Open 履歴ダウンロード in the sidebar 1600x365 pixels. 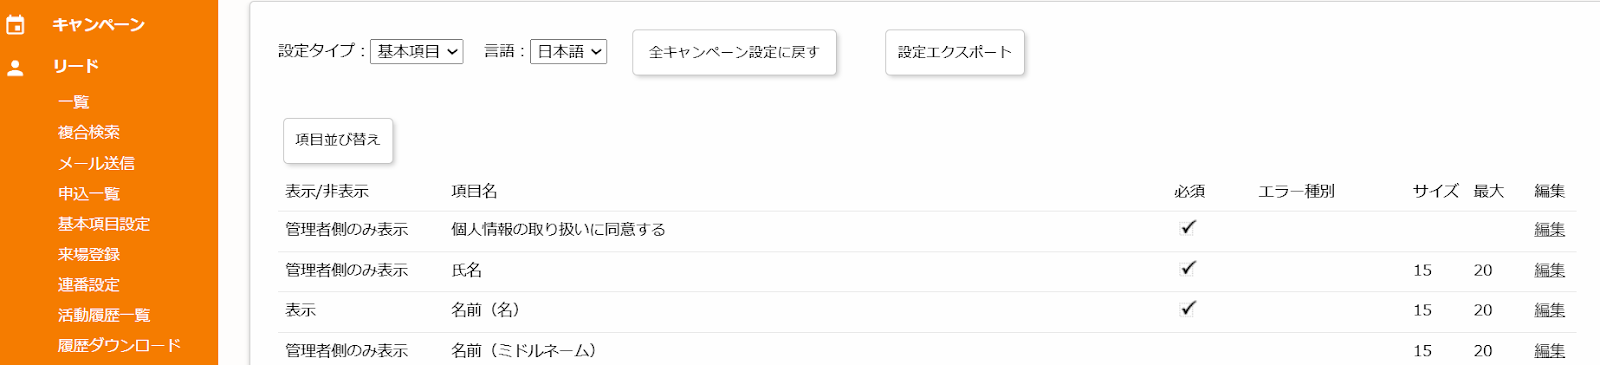coord(119,345)
